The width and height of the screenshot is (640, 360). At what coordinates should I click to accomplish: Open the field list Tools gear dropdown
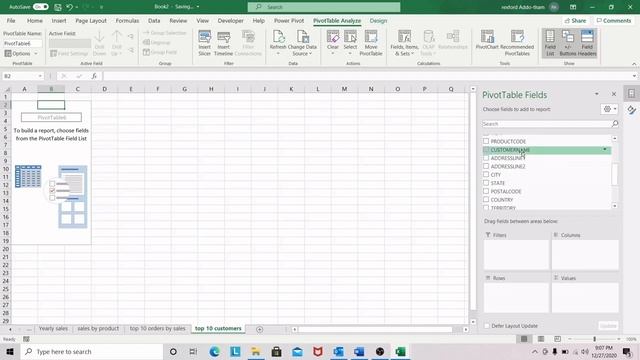point(609,109)
